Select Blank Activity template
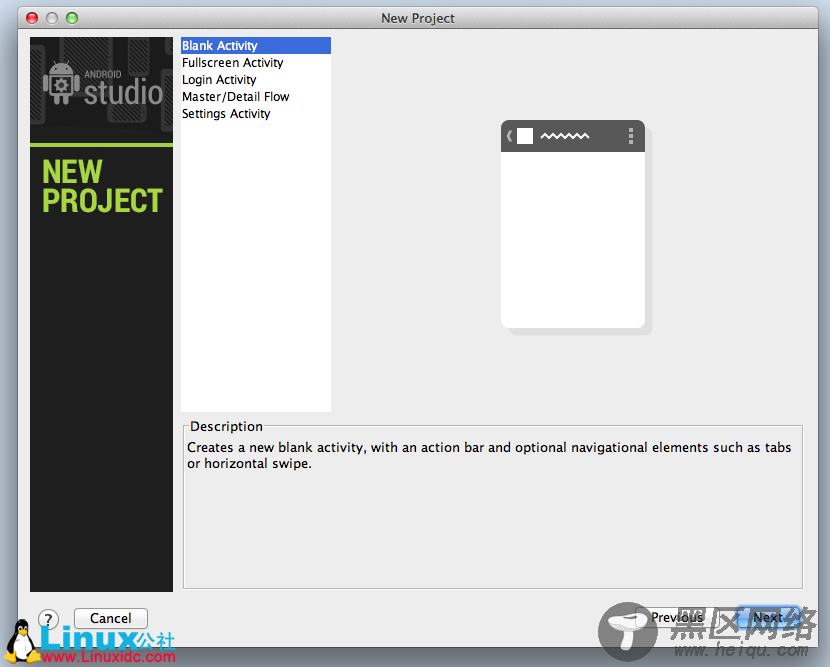Screen dimensions: 830x667 (x=256, y=46)
